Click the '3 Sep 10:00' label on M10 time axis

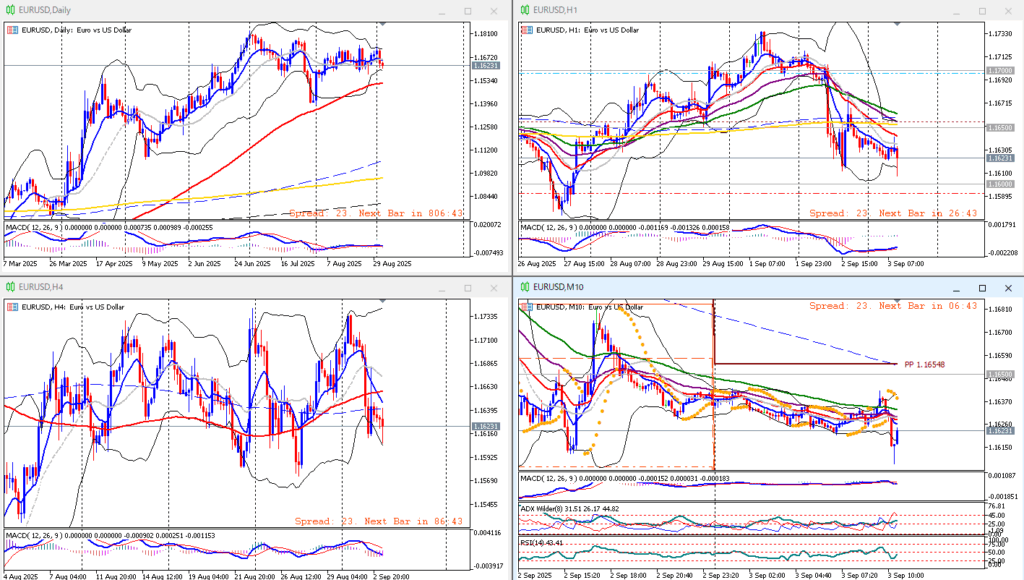point(906,575)
